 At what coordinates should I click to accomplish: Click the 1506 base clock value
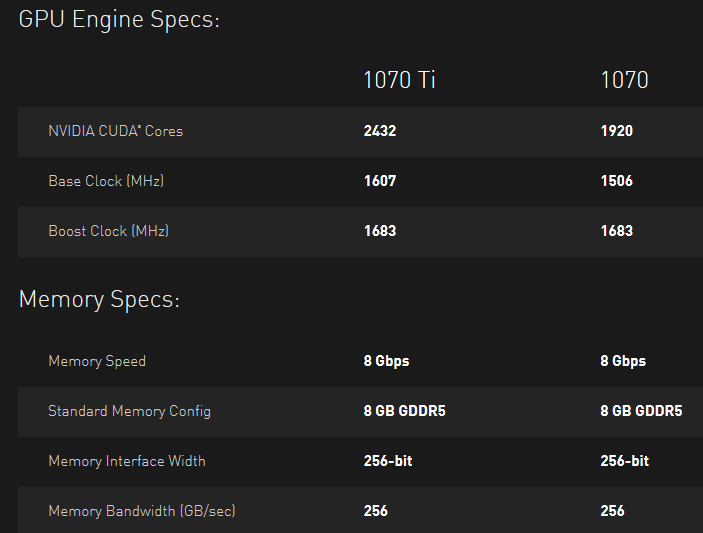coord(616,181)
